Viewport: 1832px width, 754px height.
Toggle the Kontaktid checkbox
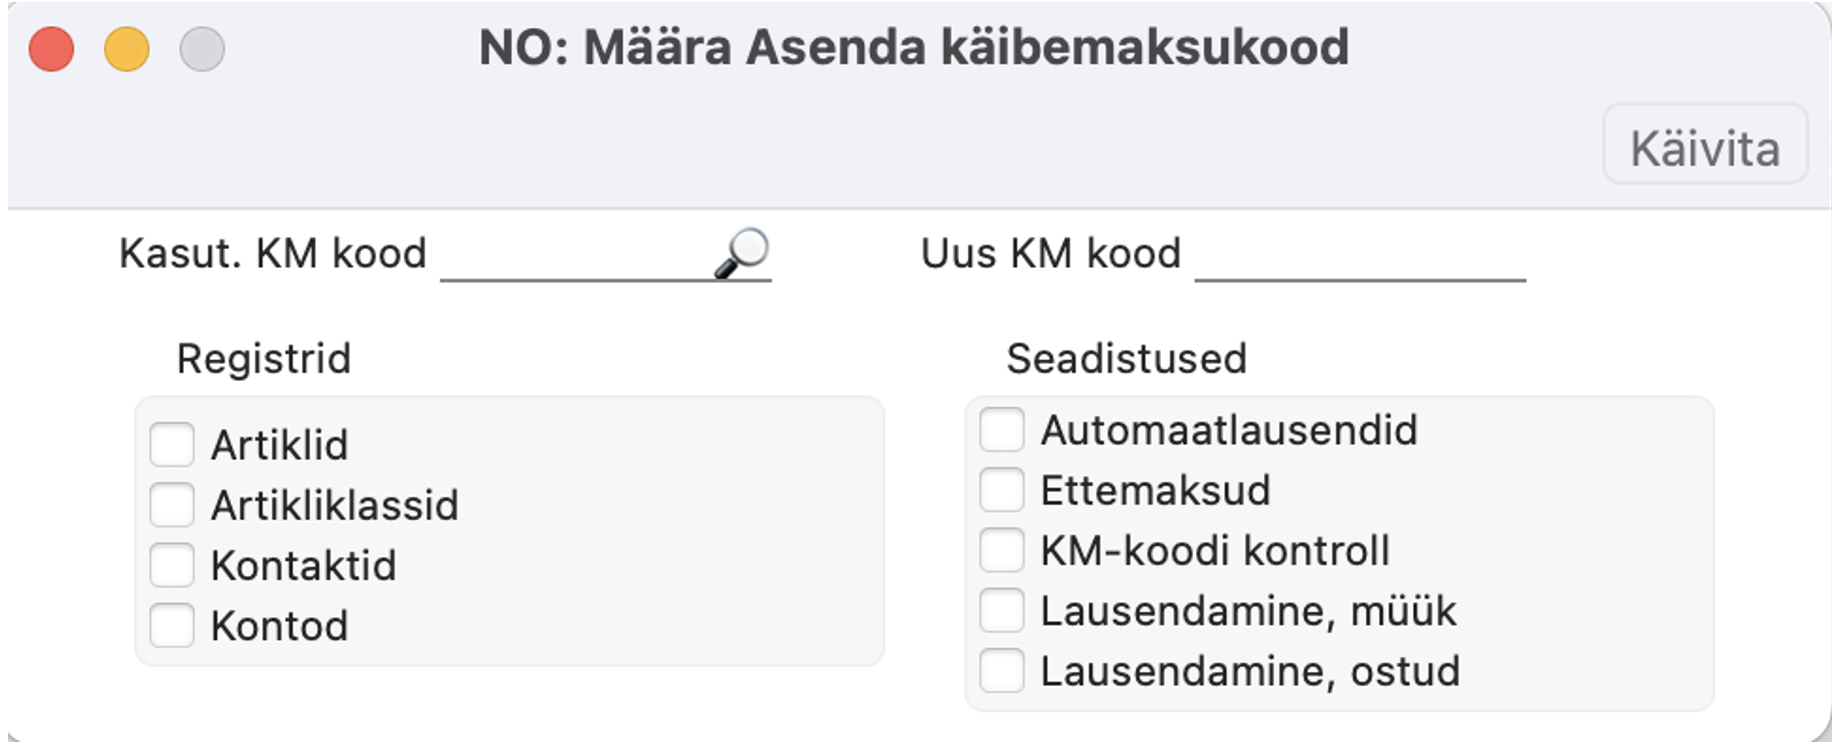(x=172, y=566)
